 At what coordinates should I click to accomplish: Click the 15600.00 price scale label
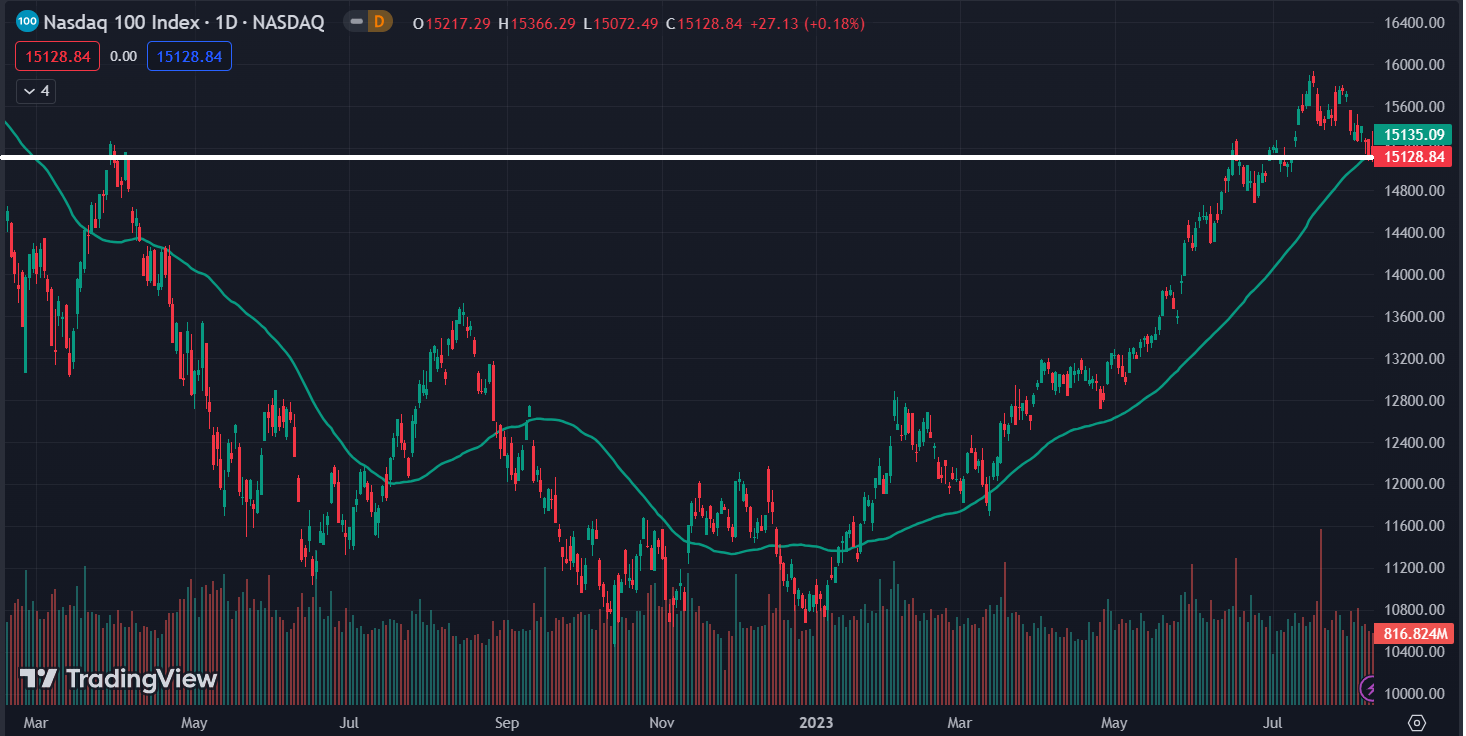click(x=1416, y=107)
